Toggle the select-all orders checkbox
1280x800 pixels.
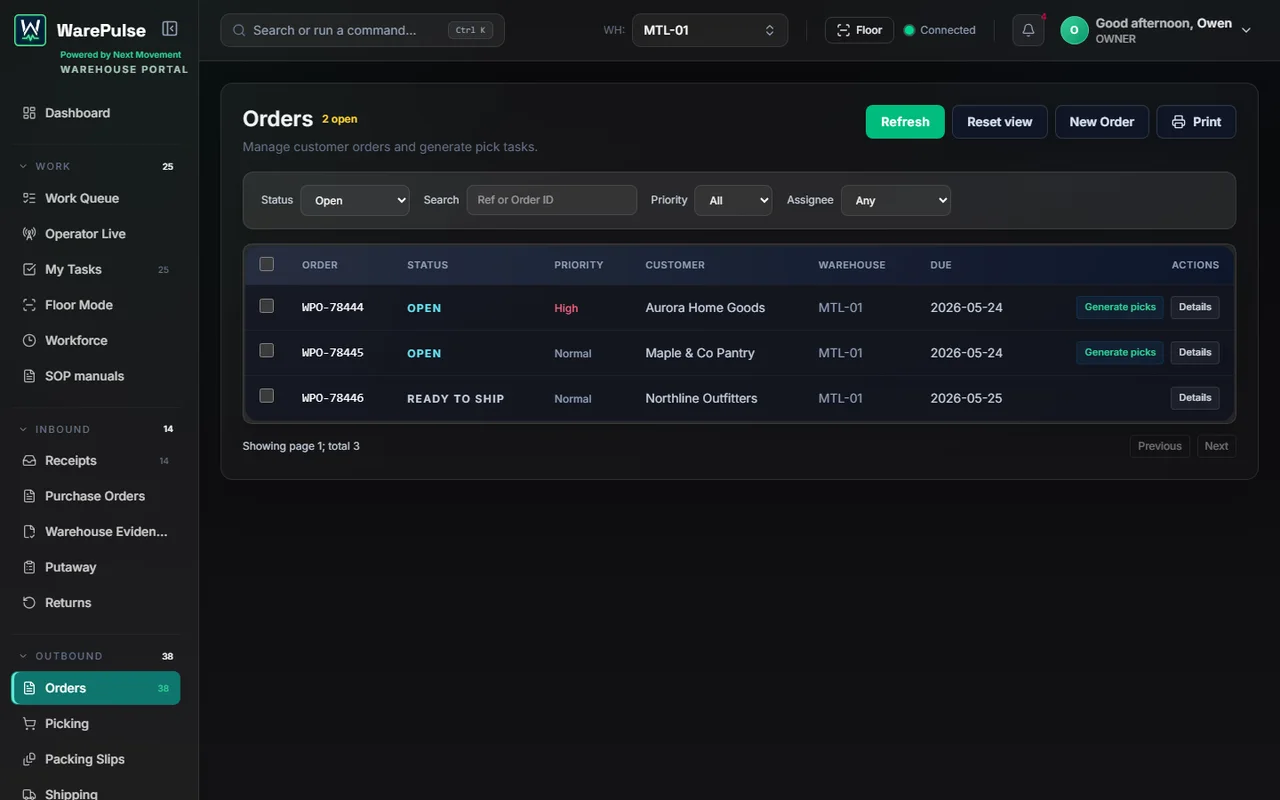[266, 264]
